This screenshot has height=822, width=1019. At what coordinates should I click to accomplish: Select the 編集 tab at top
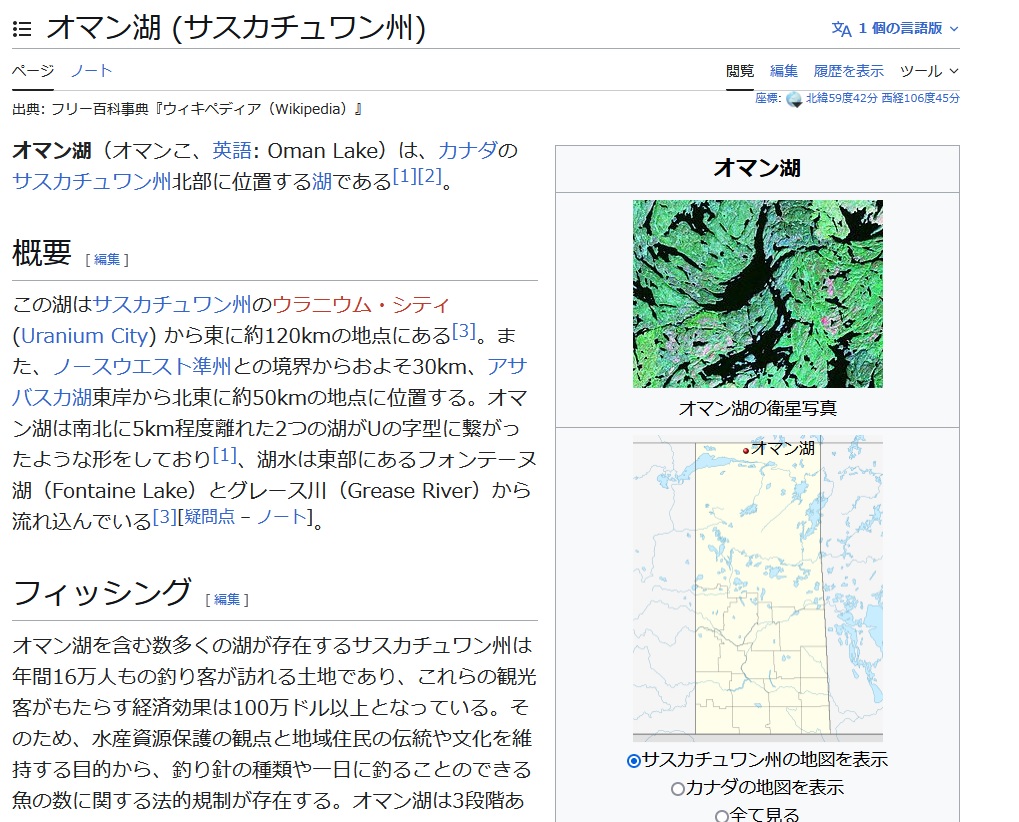783,71
